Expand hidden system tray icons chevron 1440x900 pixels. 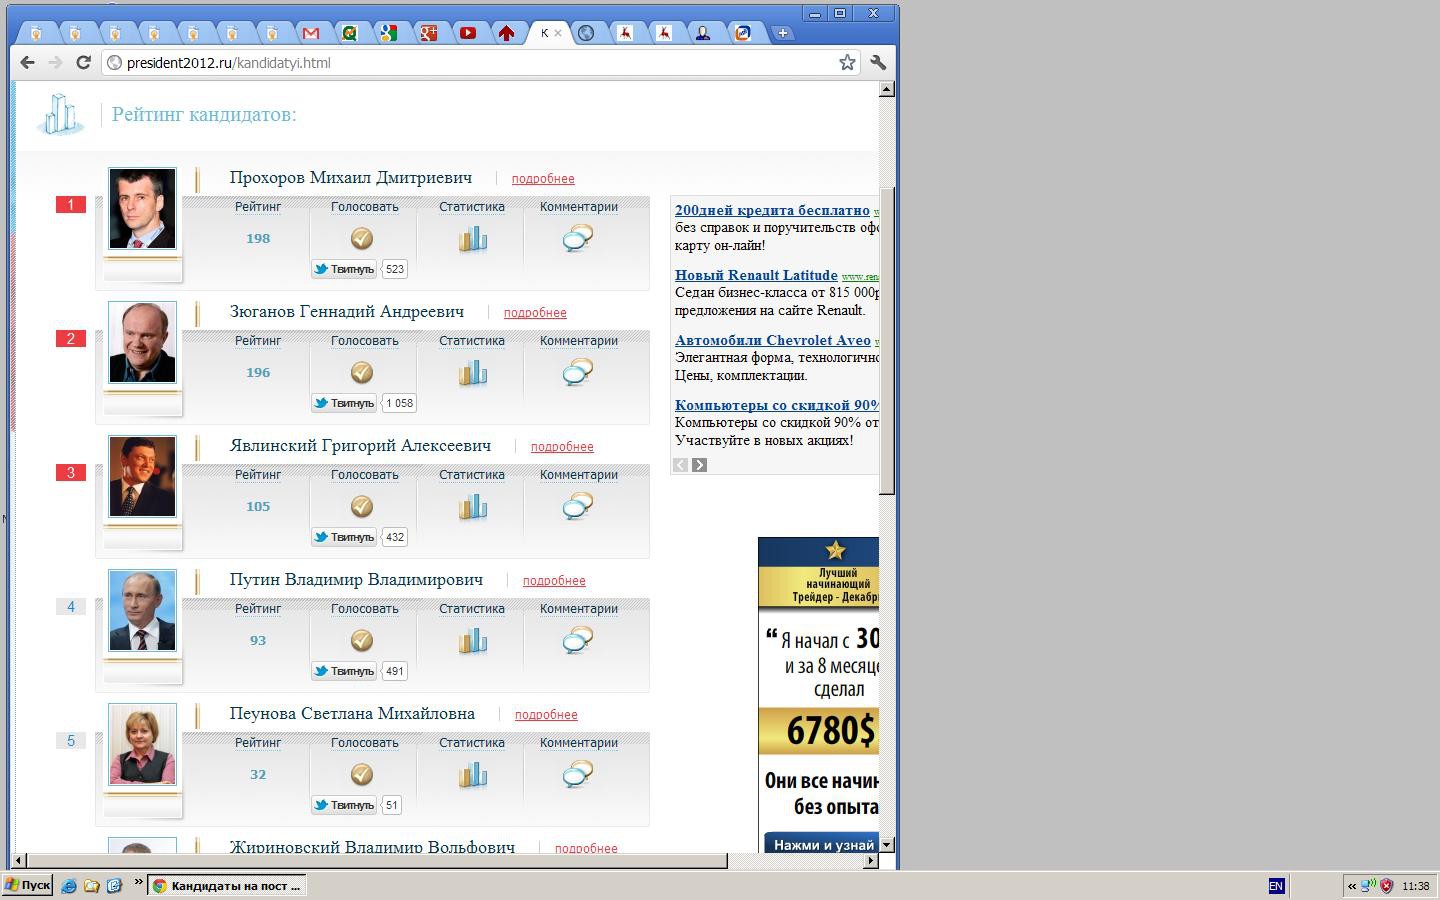pyautogui.click(x=1352, y=886)
